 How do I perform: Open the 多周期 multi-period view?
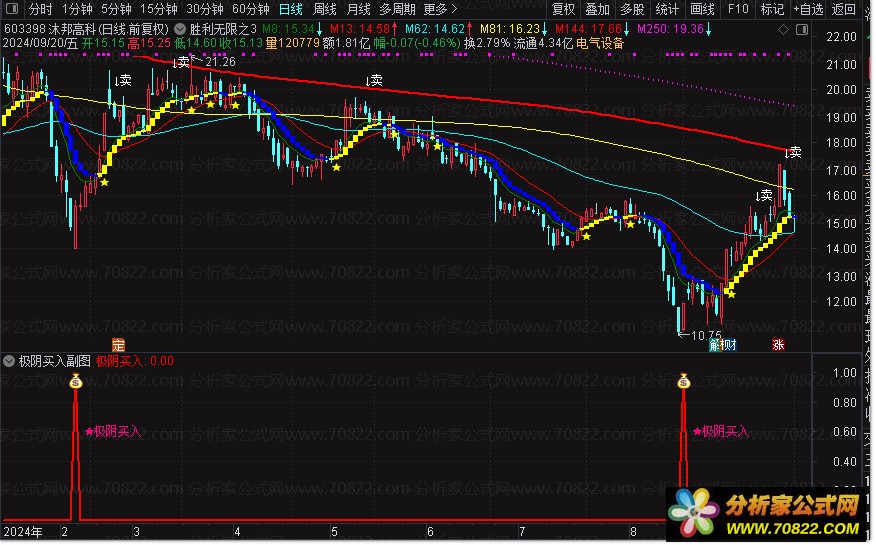(x=397, y=9)
